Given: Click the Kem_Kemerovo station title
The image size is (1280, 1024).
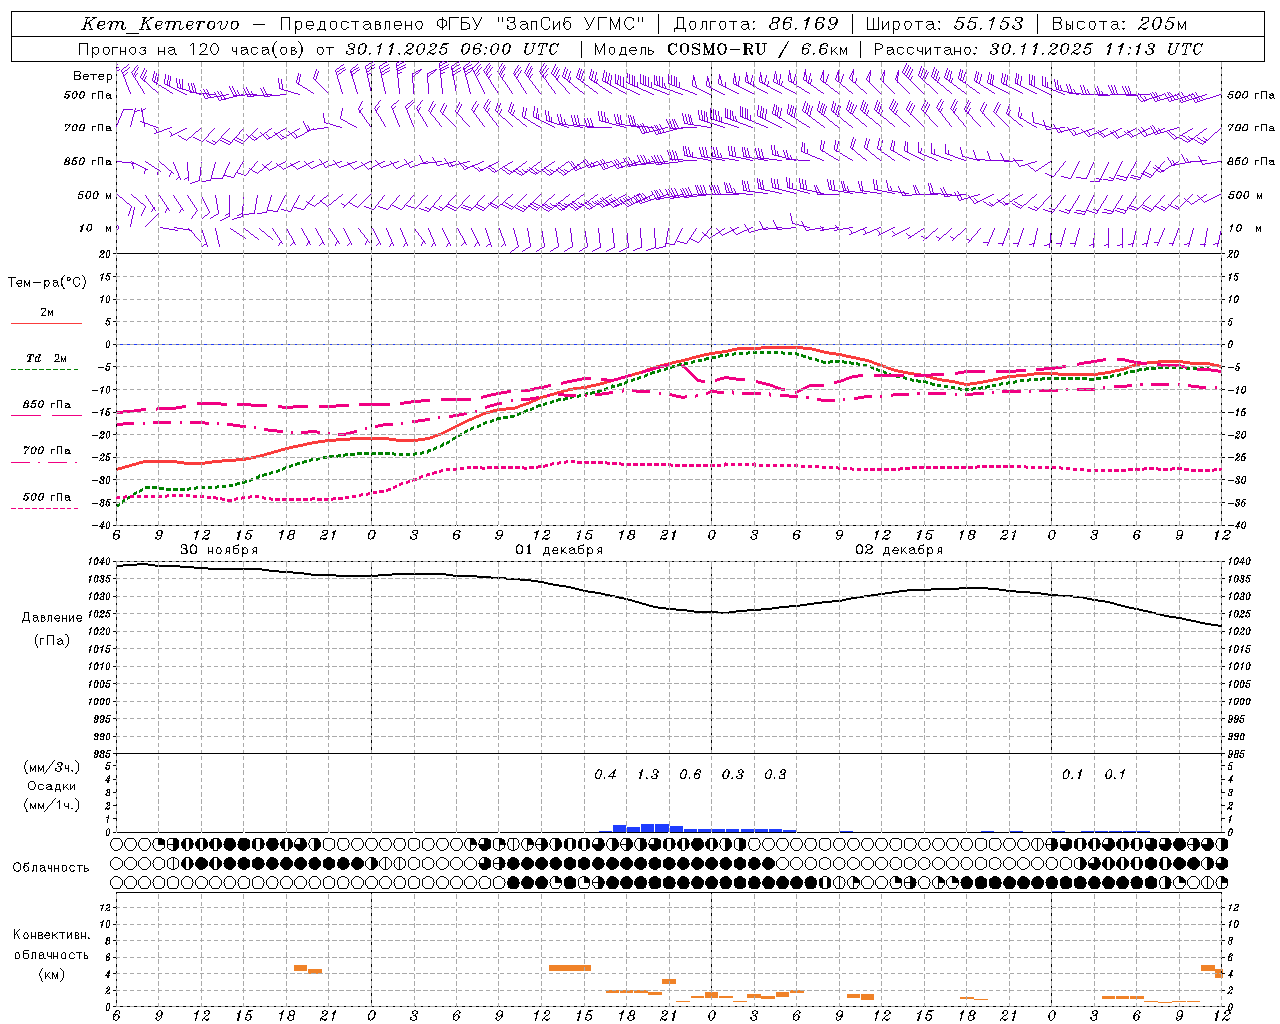Looking at the screenshot, I should (160, 24).
